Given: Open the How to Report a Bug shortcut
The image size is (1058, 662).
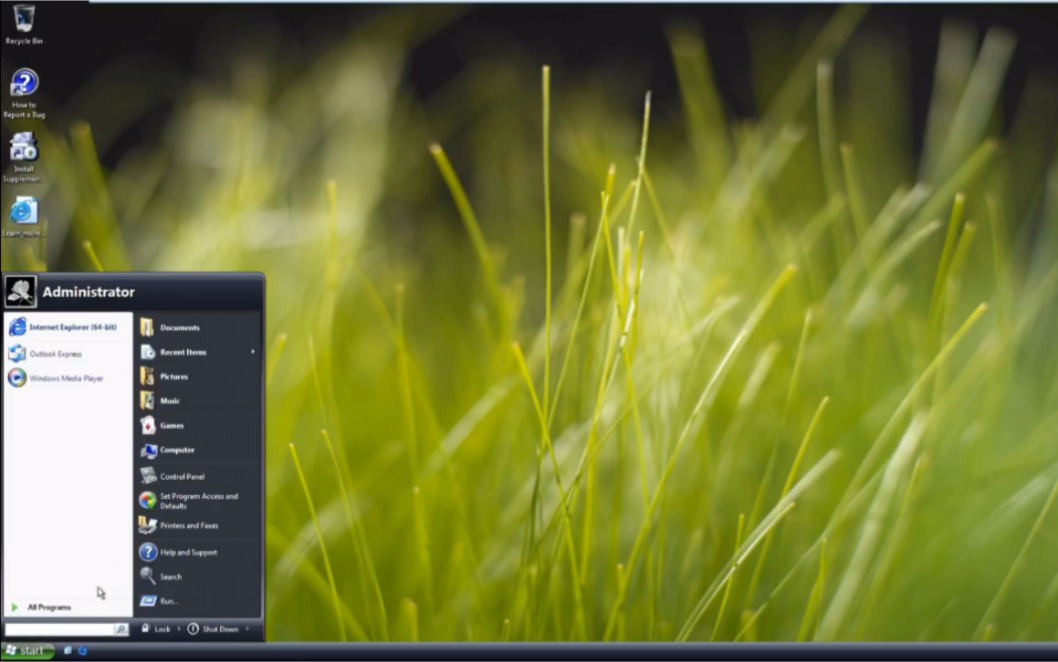Looking at the screenshot, I should (24, 93).
